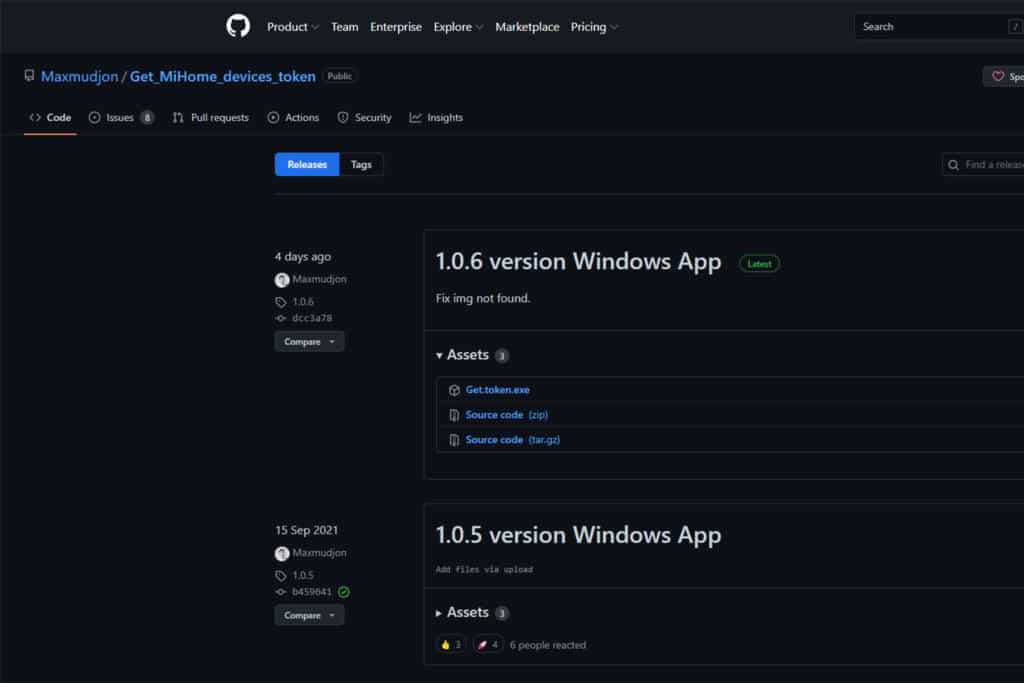Click the Public repository badge
This screenshot has width=1024, height=683.
tap(340, 76)
